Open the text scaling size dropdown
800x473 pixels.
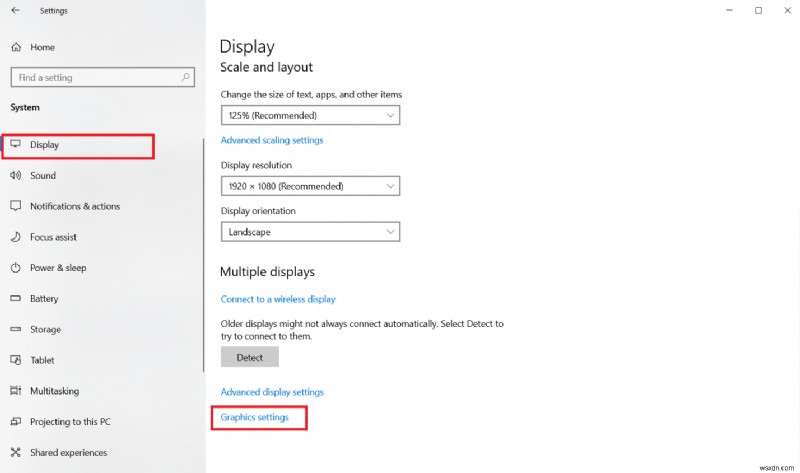click(x=310, y=115)
